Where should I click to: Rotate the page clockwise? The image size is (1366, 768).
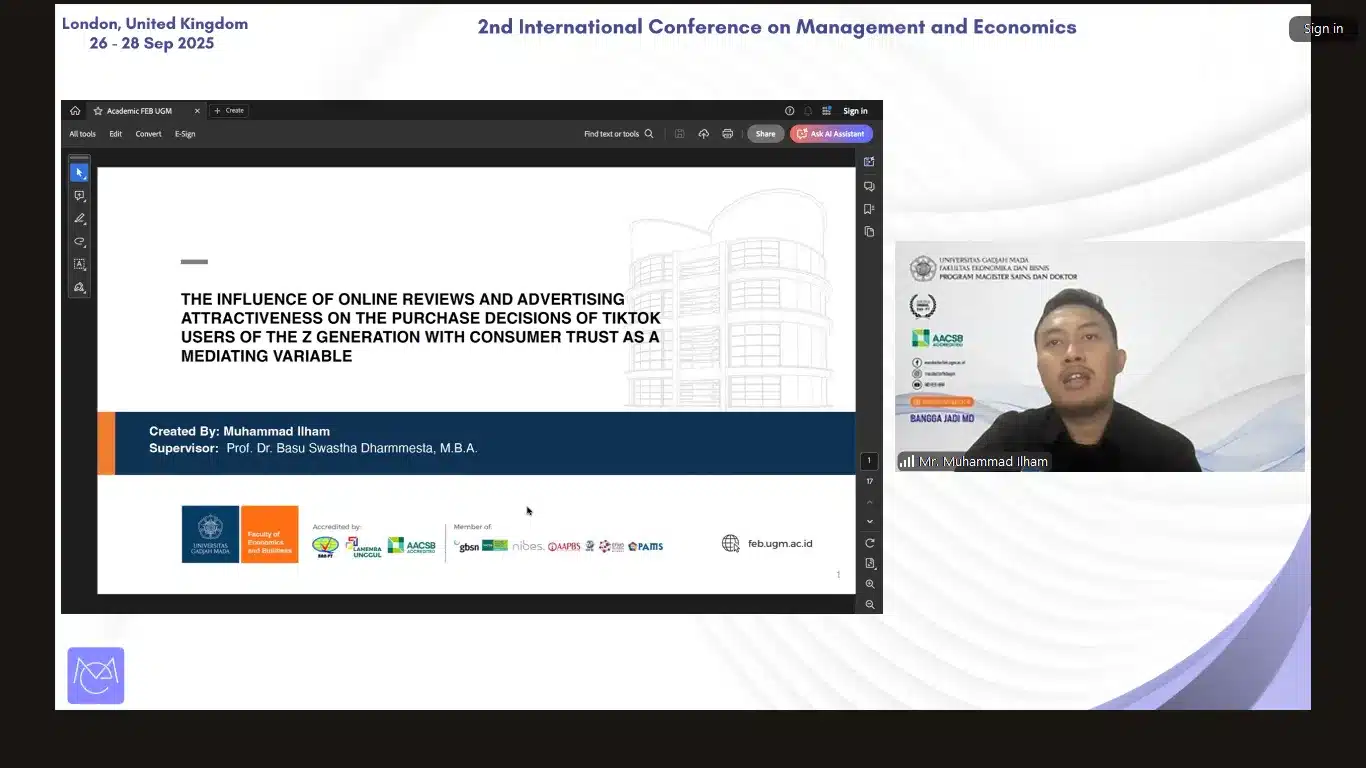(x=869, y=543)
